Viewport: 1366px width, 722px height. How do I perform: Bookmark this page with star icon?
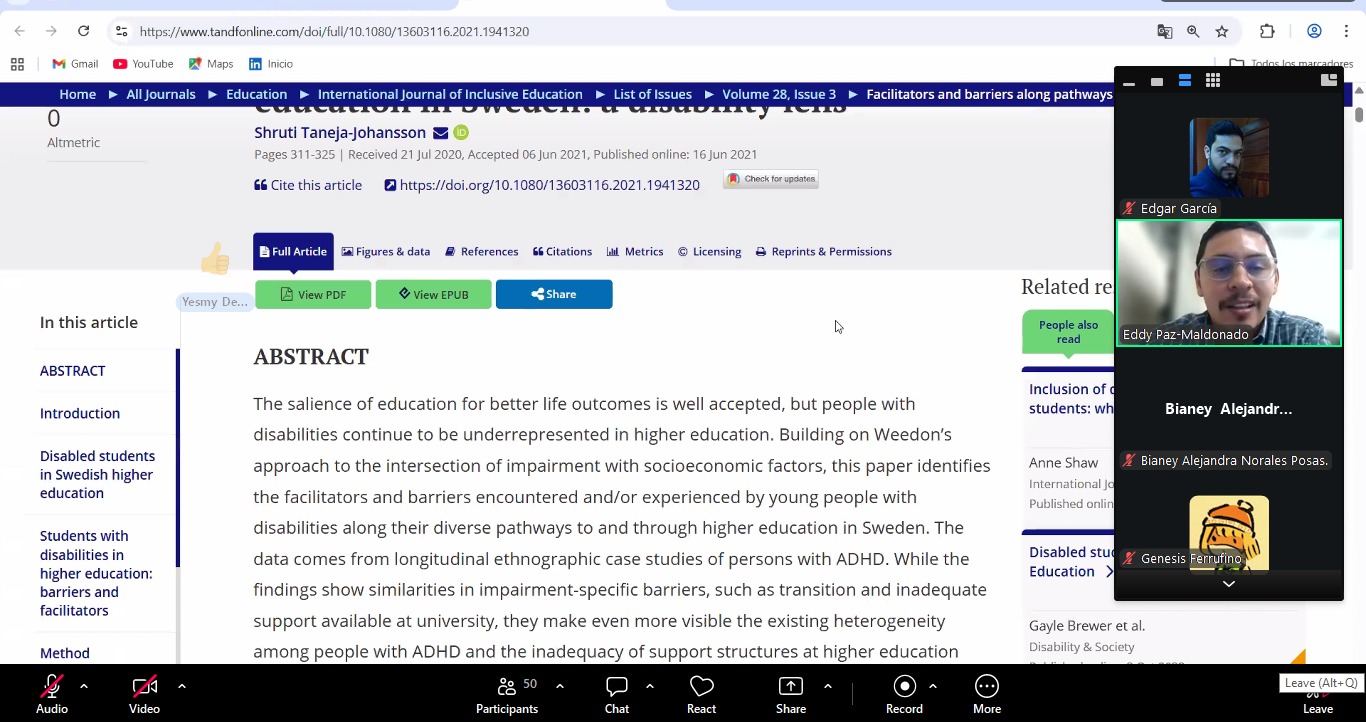tap(1221, 32)
